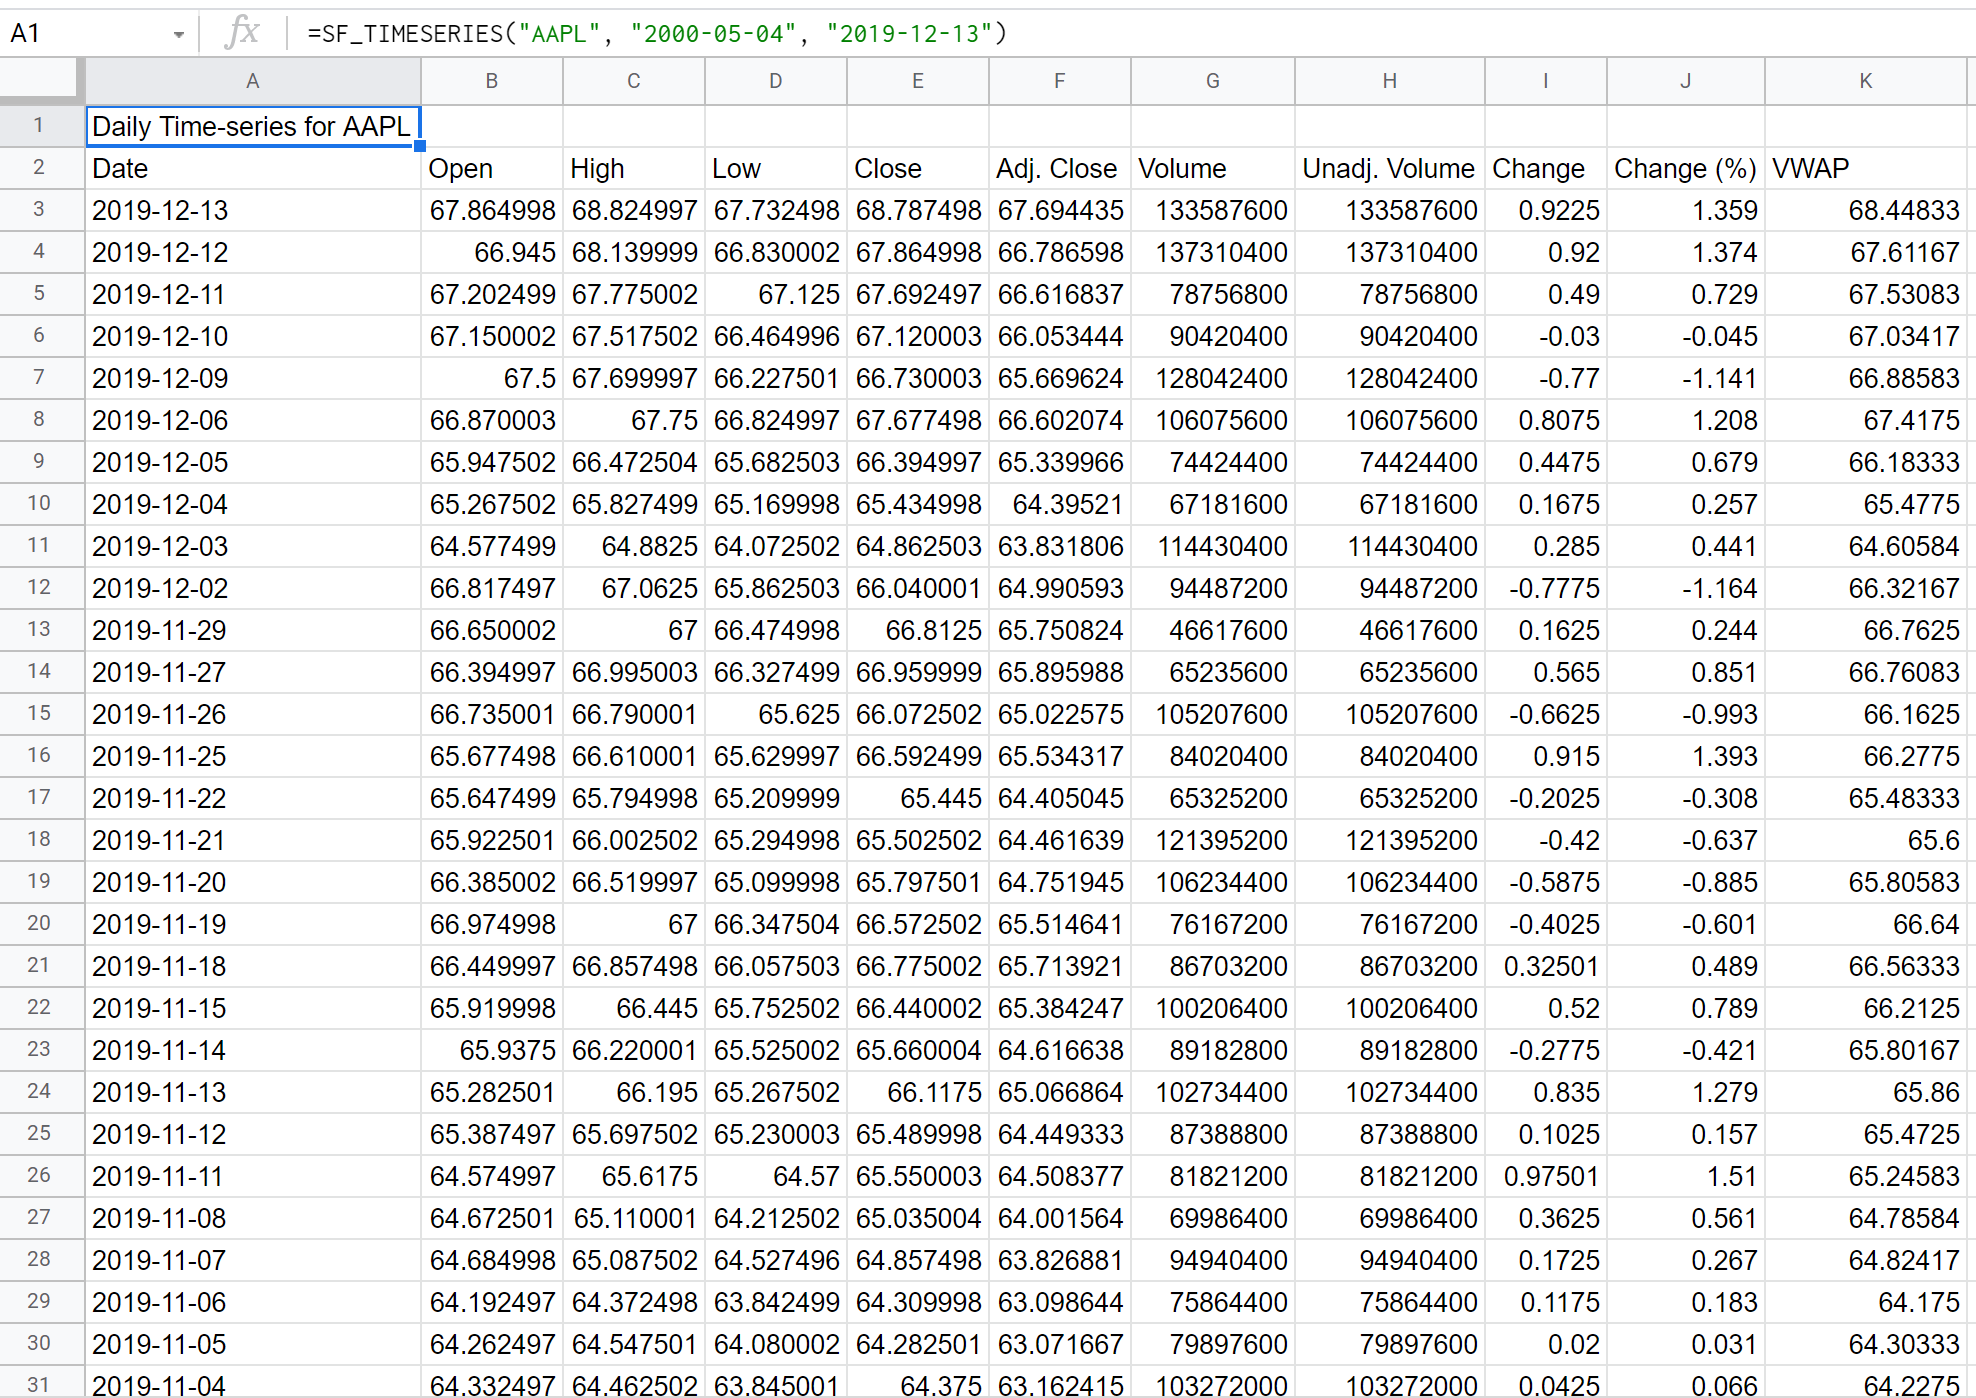Click date cell 2019-11-05
This screenshot has height=1398, width=1976.
[x=253, y=1345]
